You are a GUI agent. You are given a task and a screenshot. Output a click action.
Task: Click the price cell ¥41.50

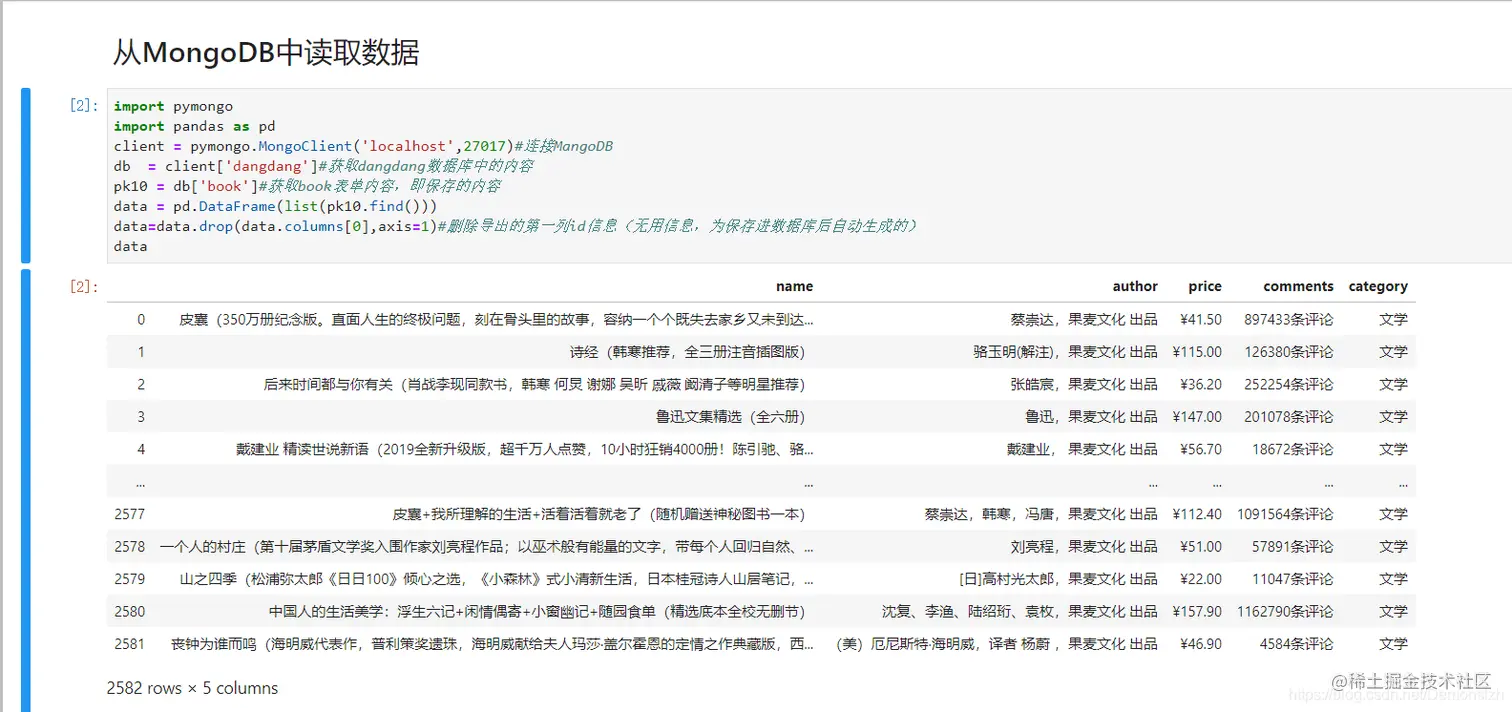point(1201,319)
